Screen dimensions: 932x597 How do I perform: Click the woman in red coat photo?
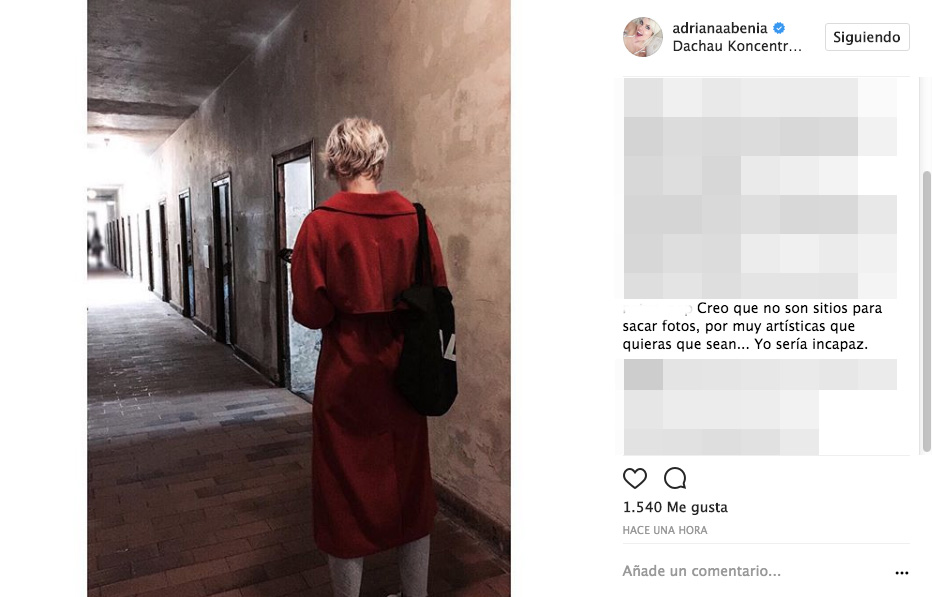[298, 298]
